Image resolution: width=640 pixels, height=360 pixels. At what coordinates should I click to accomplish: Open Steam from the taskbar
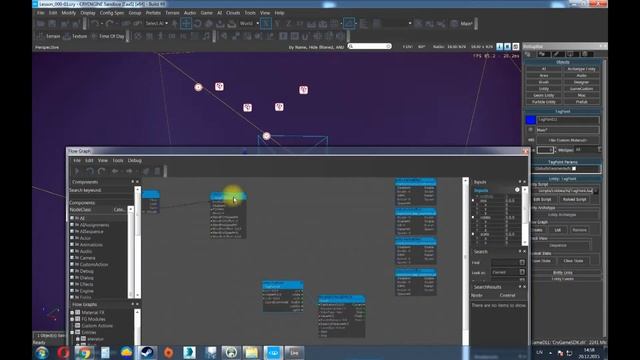147,352
